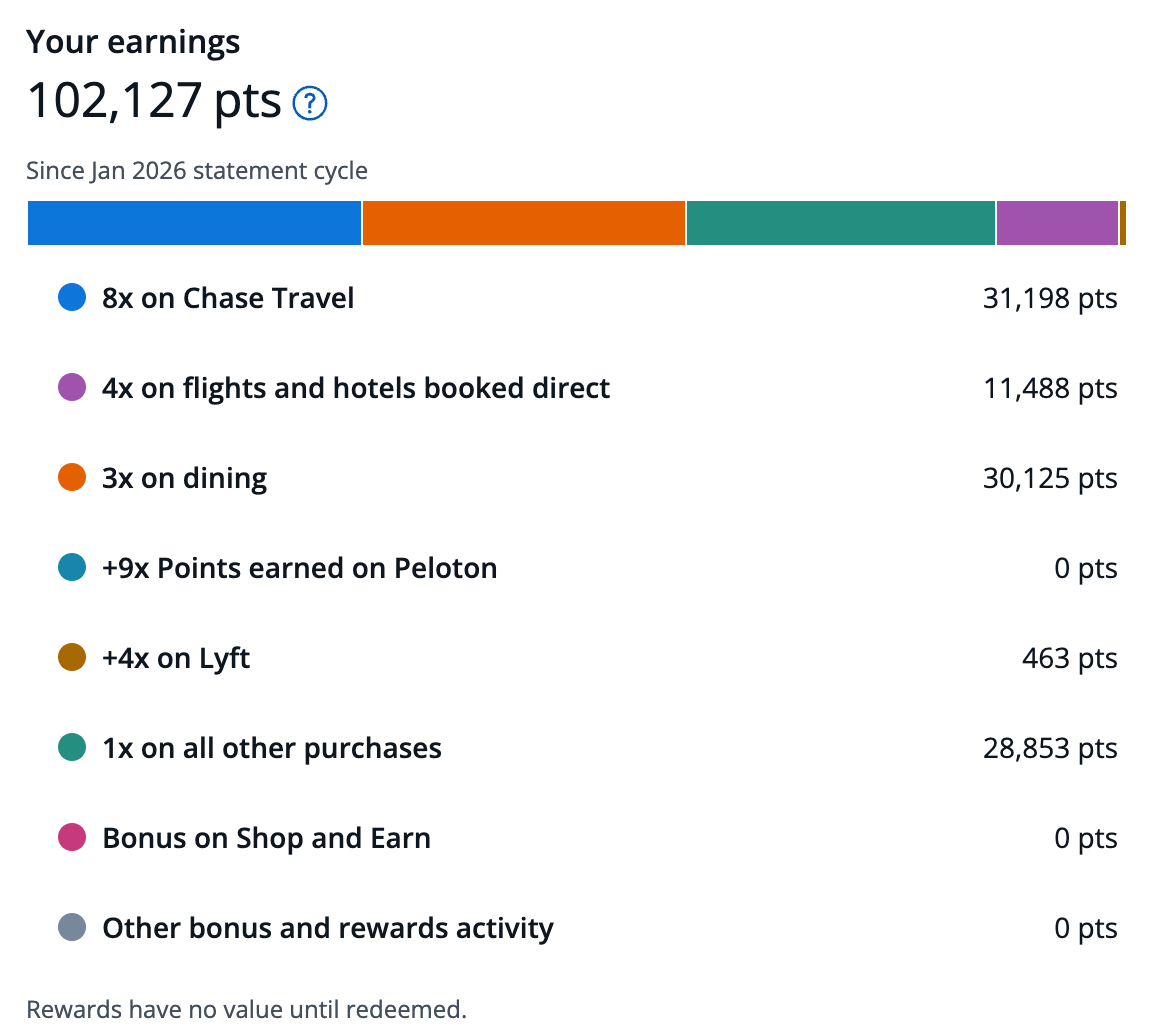The height and width of the screenshot is (1036, 1152).
Task: Open Other bonus and rewards activity
Action: [x=588, y=928]
